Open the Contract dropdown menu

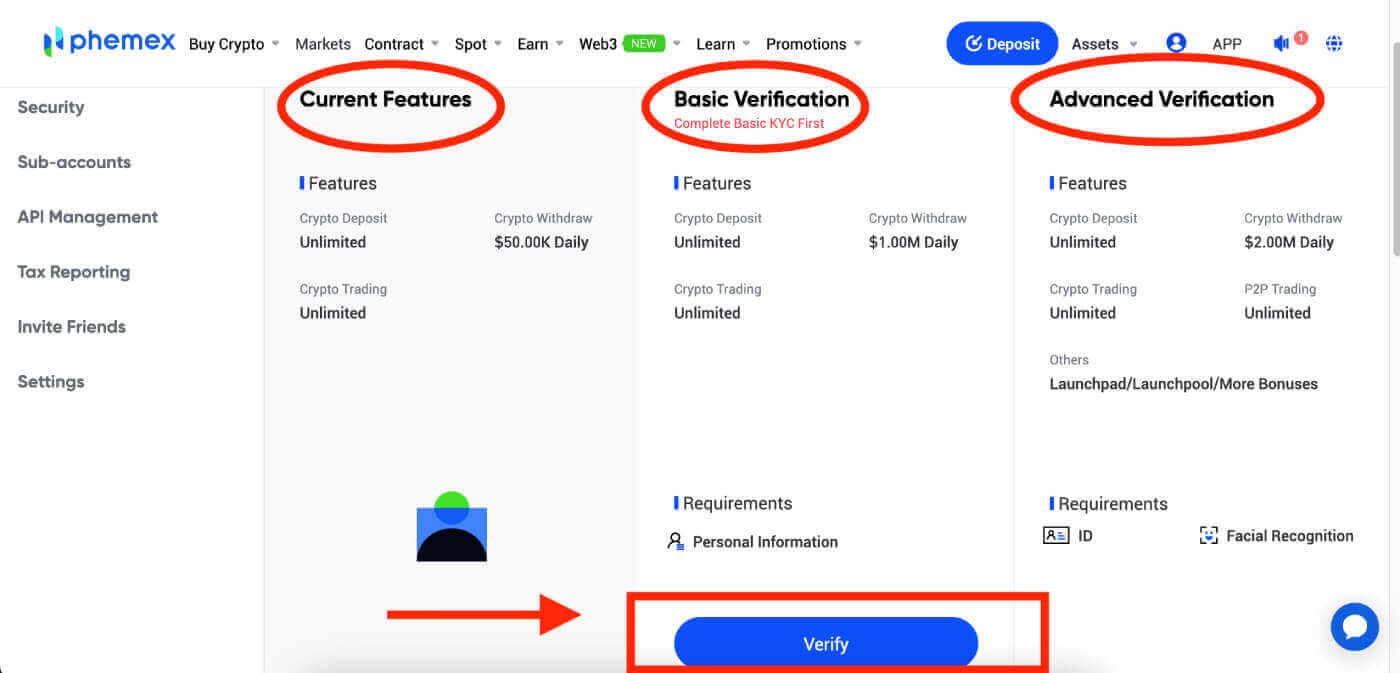click(x=394, y=43)
